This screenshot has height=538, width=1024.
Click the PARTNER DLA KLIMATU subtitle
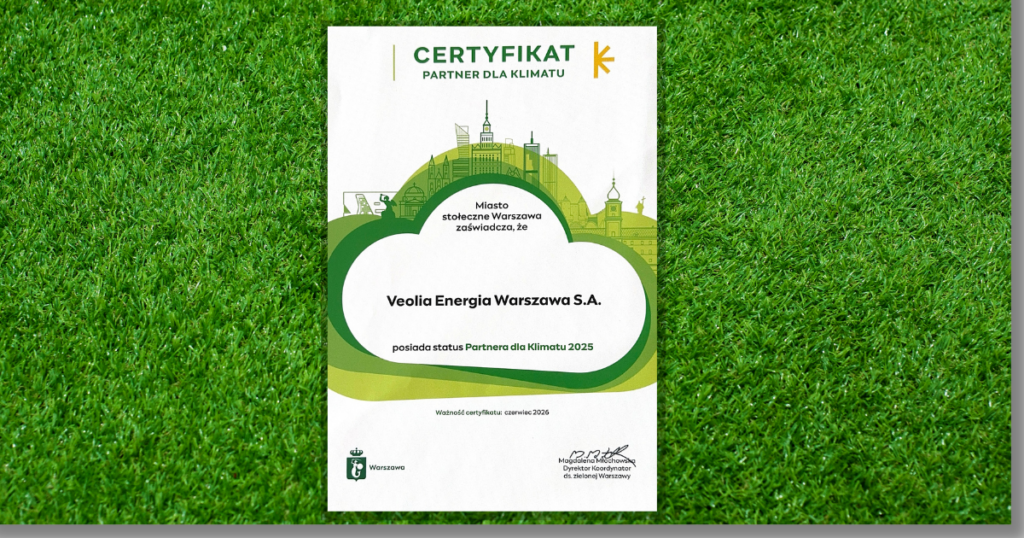click(x=493, y=74)
